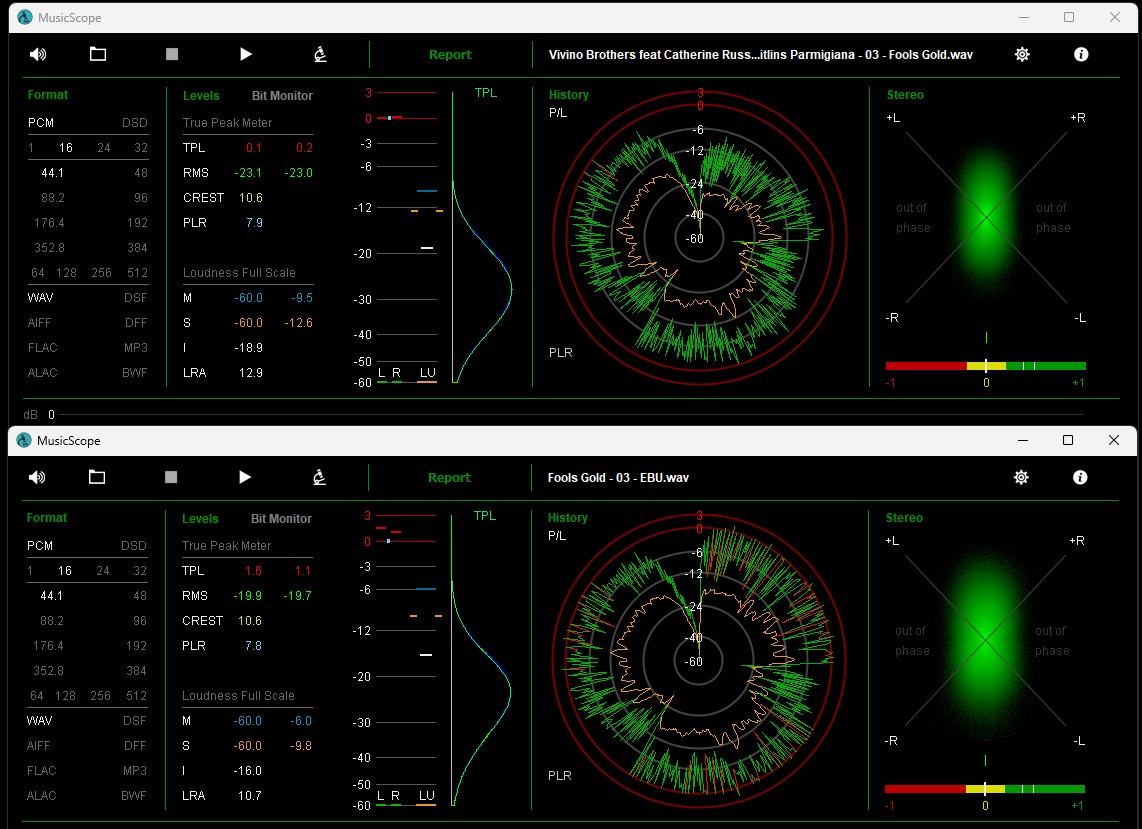Click the info icon in the top window
This screenshot has width=1142, height=829.
click(1081, 54)
